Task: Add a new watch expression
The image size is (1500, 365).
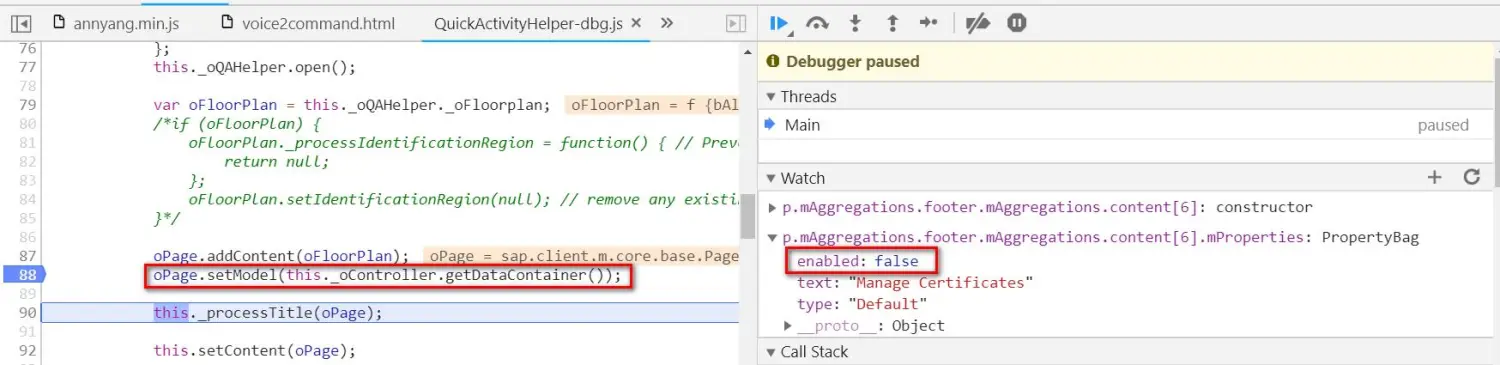Action: pyautogui.click(x=1435, y=177)
